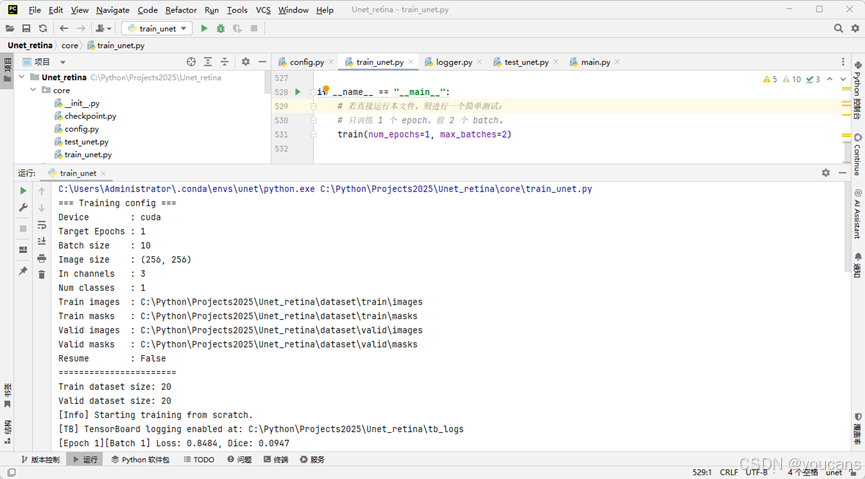This screenshot has height=479, width=865.
Task: Open the Python 软件包 tool window
Action: tap(140, 459)
